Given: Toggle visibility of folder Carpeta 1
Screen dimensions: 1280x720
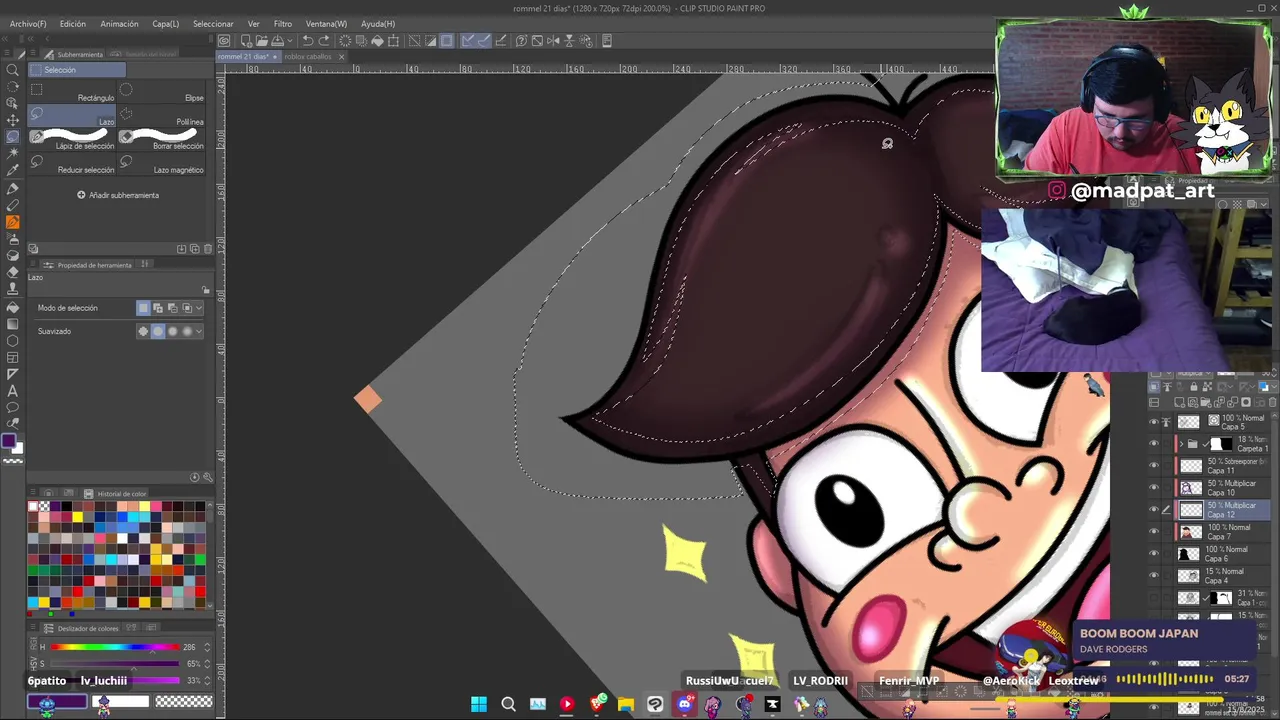Looking at the screenshot, I should (x=1153, y=444).
